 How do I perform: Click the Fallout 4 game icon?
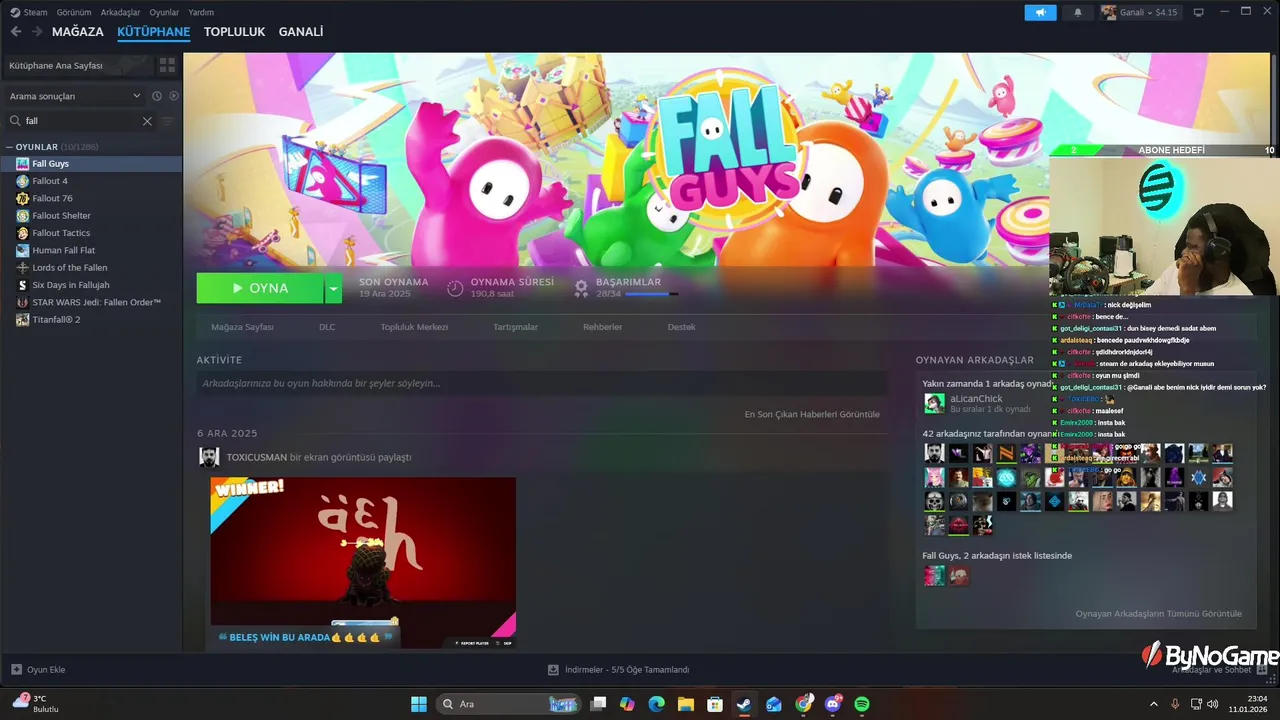tap(23, 181)
